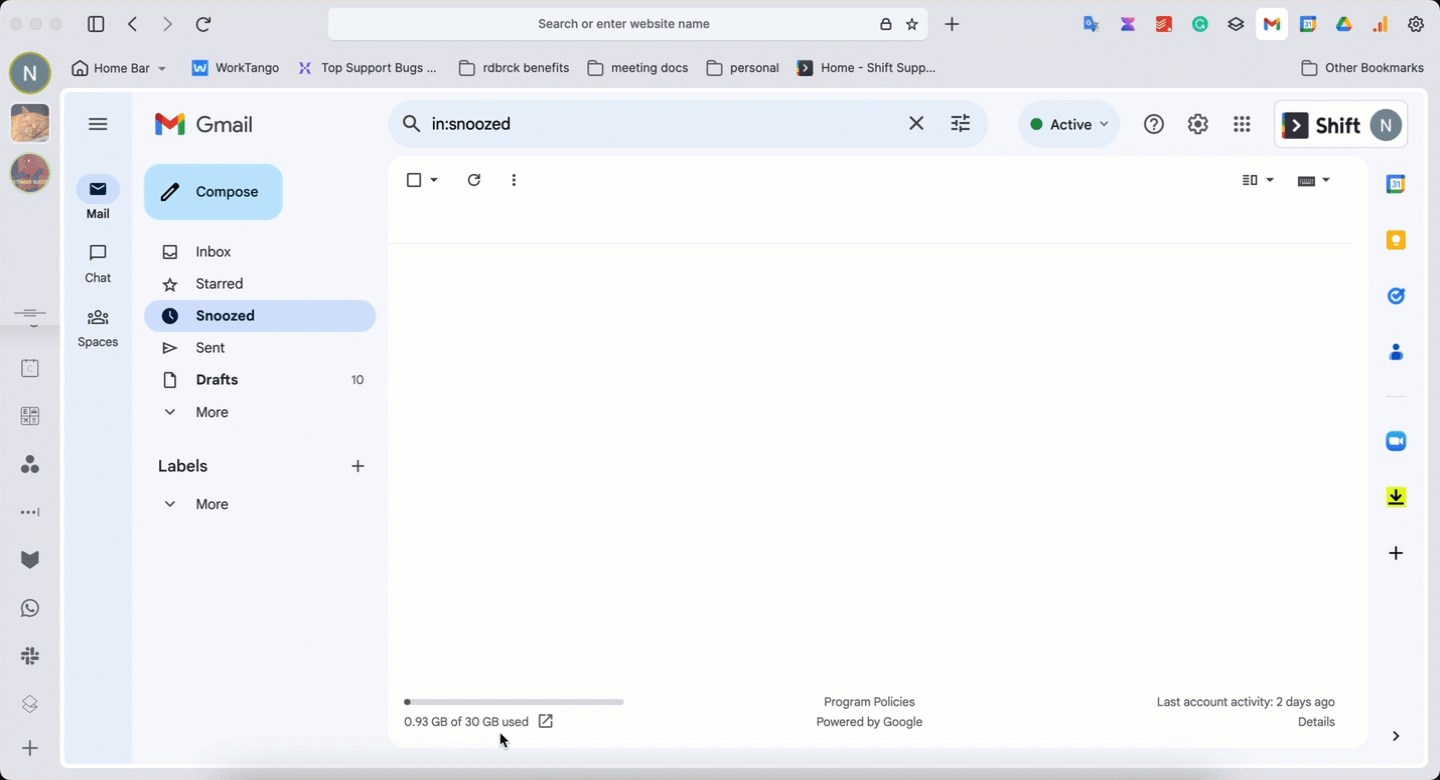Image resolution: width=1440 pixels, height=780 pixels.
Task: Open Shift settings gear in top bar
Action: click(1416, 24)
